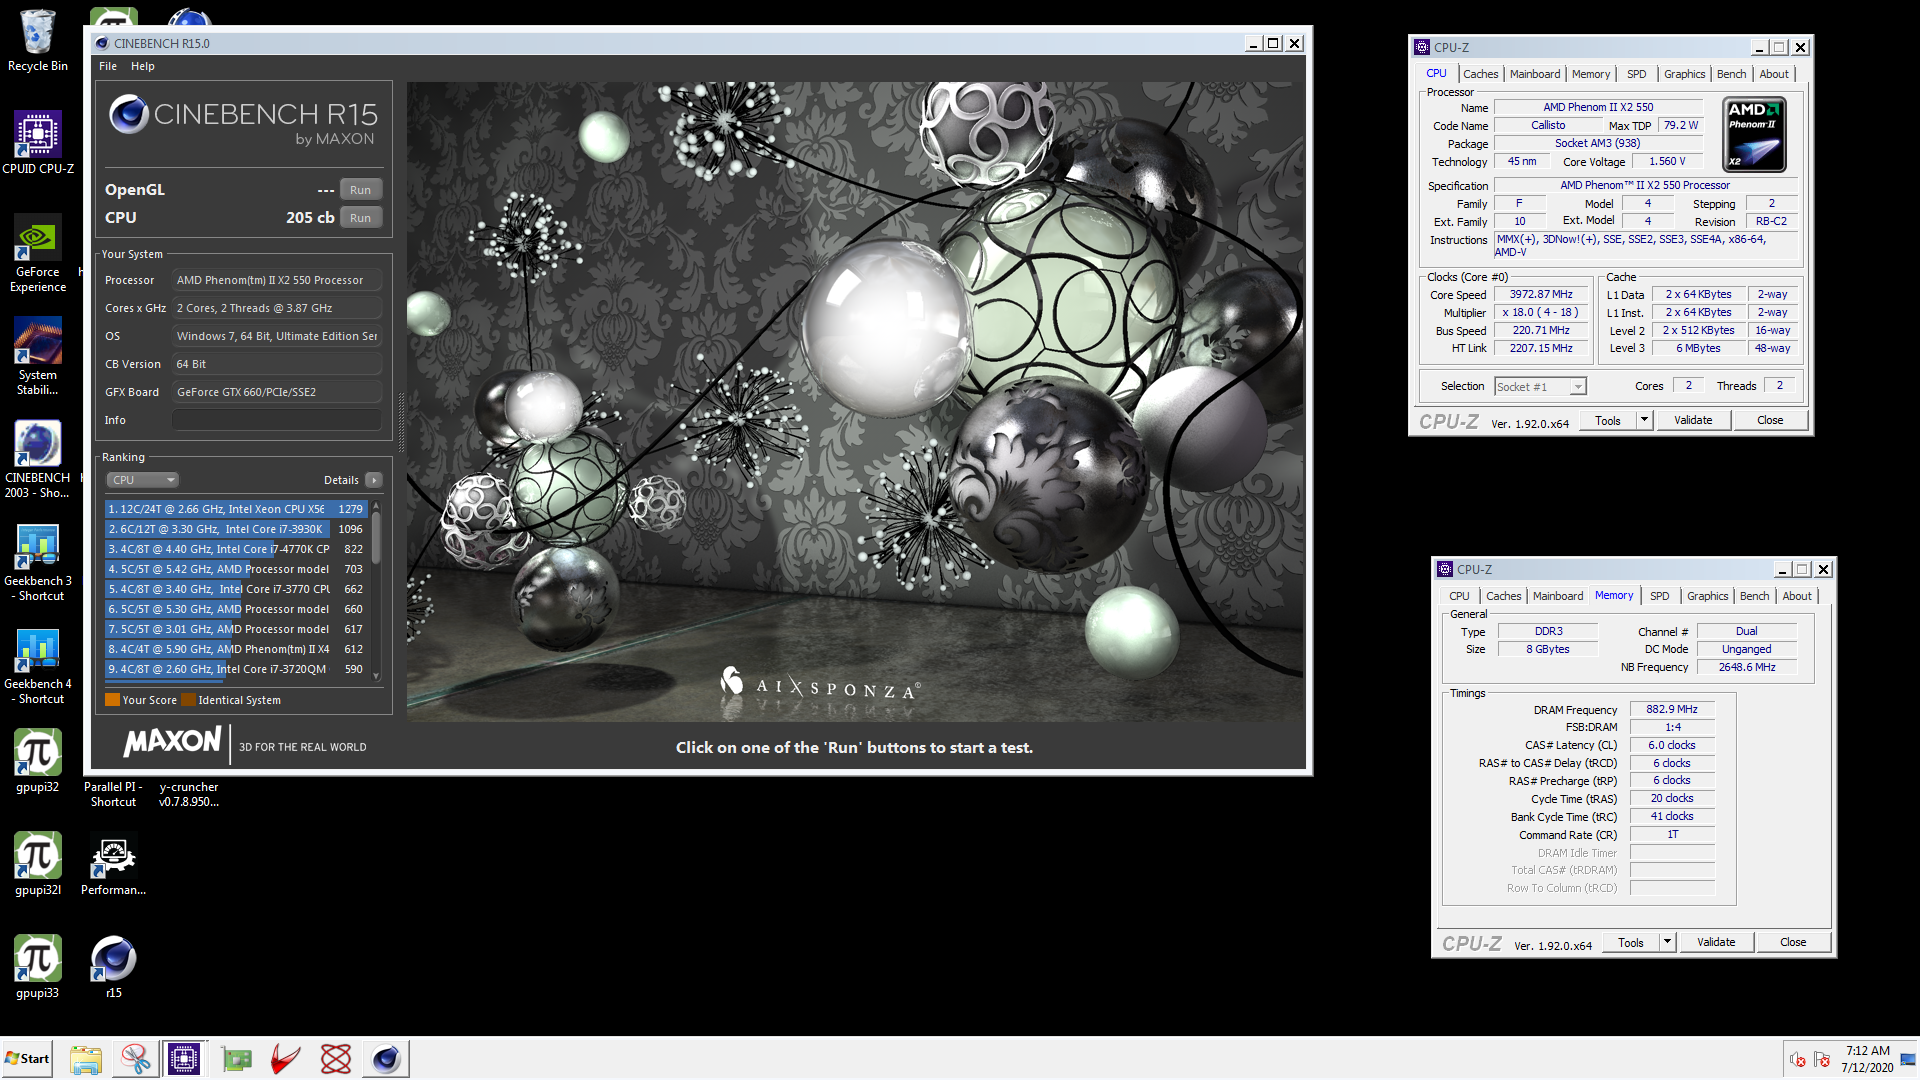Click the Cinebench R15.0 title bar icon
1920x1080 pixels.
point(102,43)
